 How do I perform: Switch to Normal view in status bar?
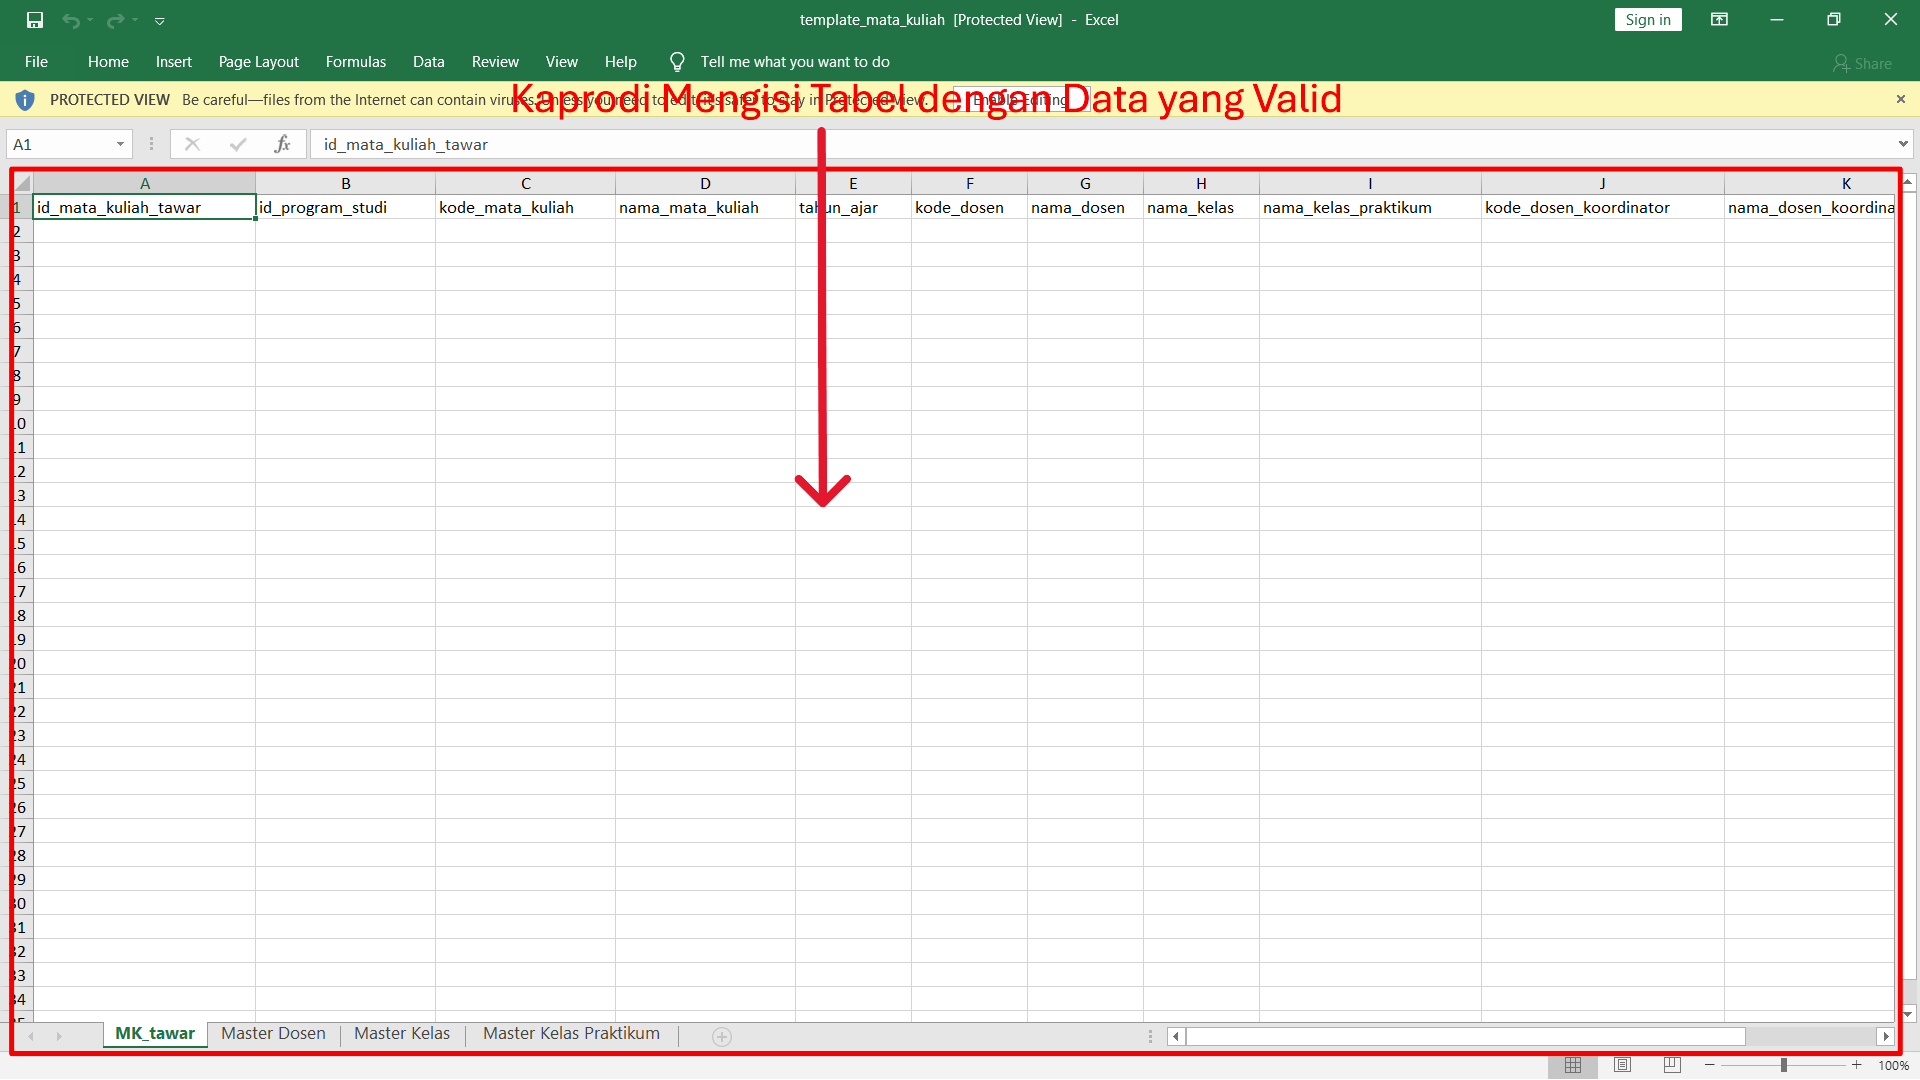[1573, 1065]
